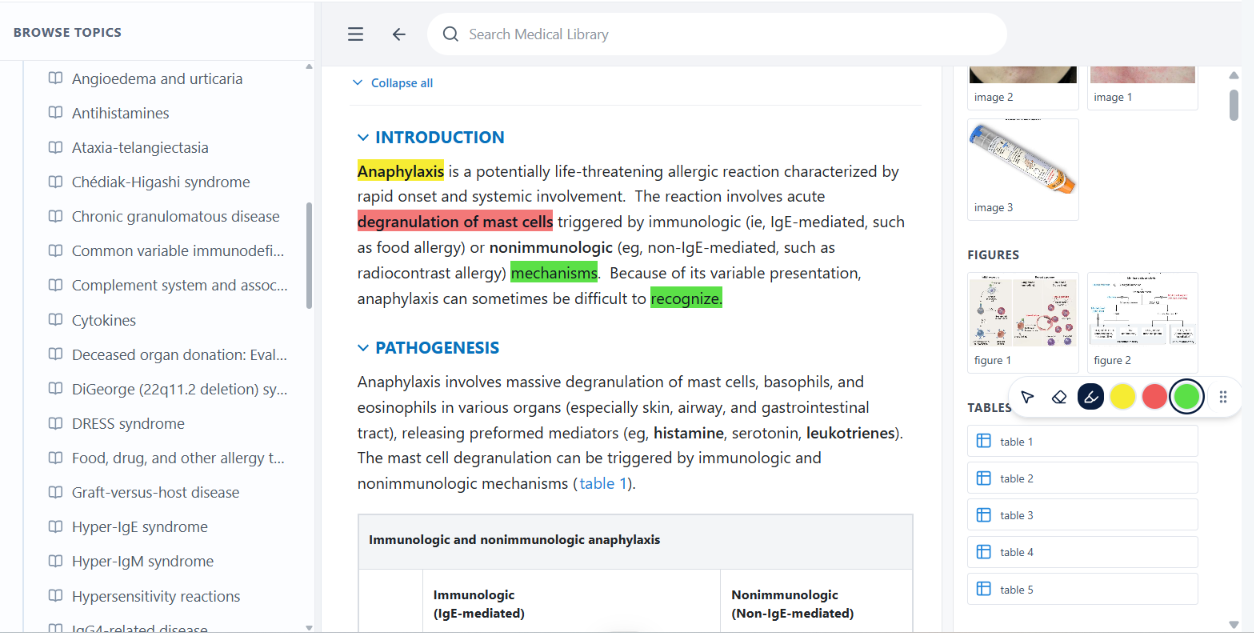
Task: Select the highlighter pen tool
Action: click(x=1091, y=397)
